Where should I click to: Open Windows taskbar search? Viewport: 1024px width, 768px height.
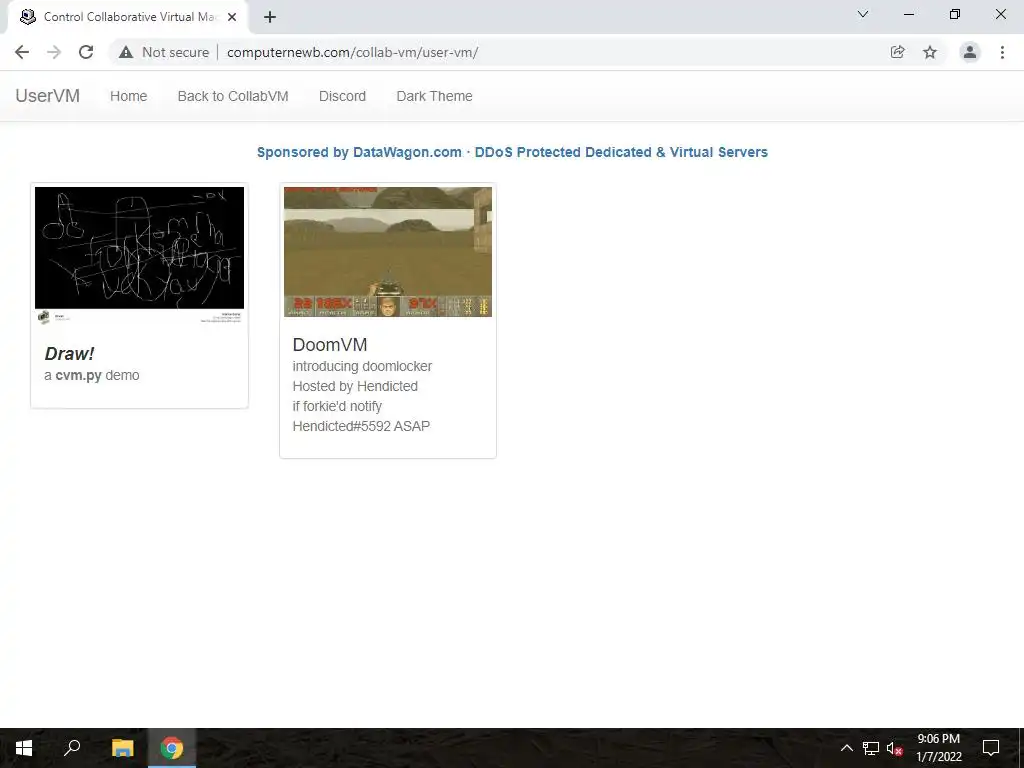pos(72,748)
